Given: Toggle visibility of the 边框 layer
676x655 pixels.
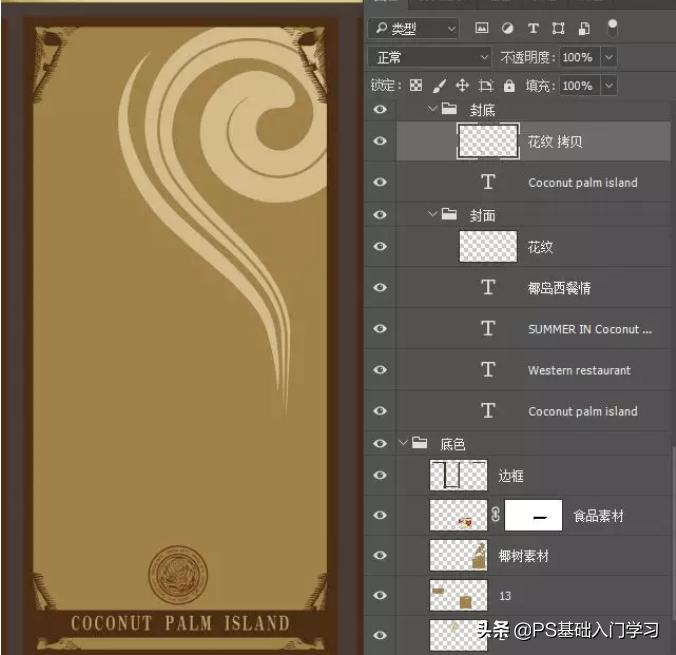Looking at the screenshot, I should (380, 476).
